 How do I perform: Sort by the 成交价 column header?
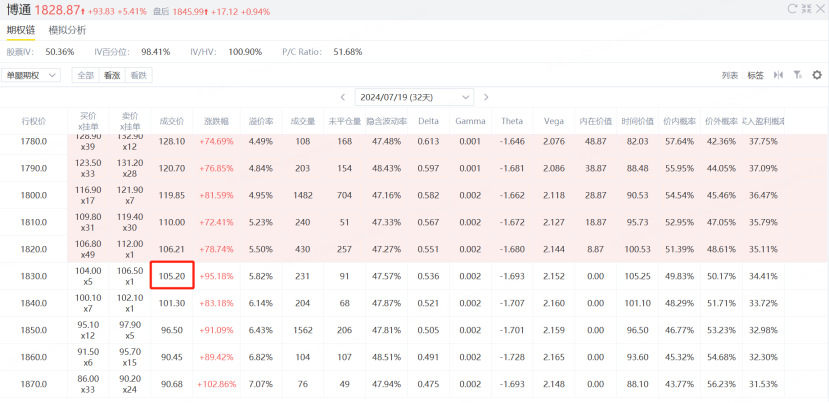click(x=172, y=121)
